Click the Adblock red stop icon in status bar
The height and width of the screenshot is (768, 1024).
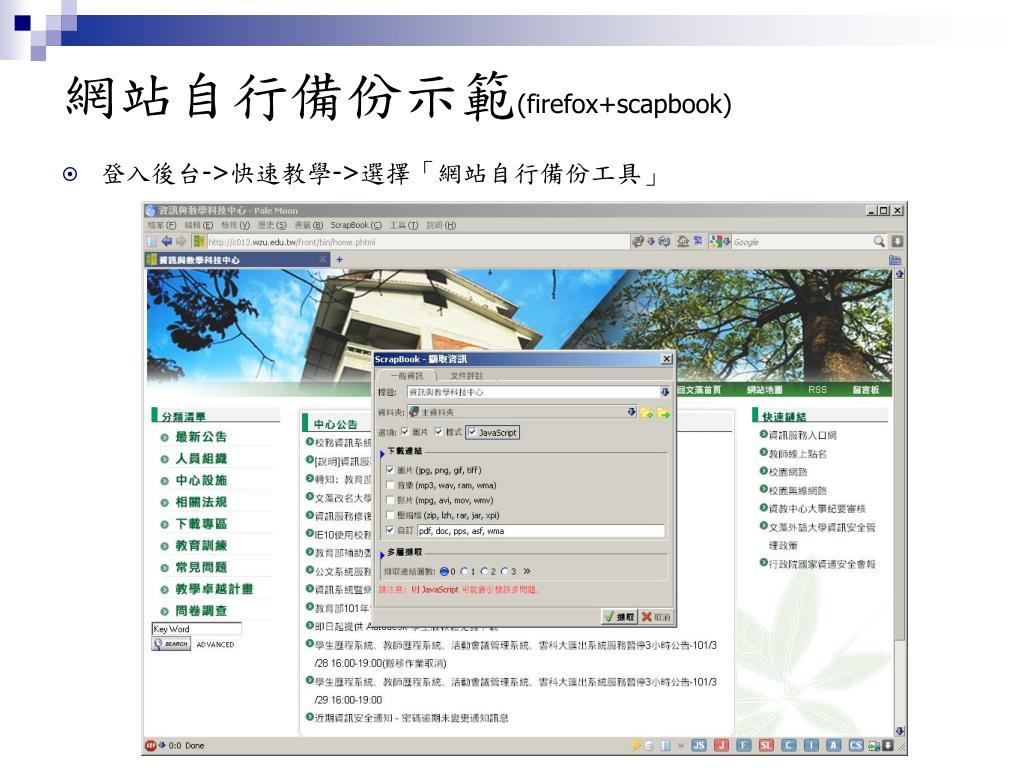pos(151,746)
